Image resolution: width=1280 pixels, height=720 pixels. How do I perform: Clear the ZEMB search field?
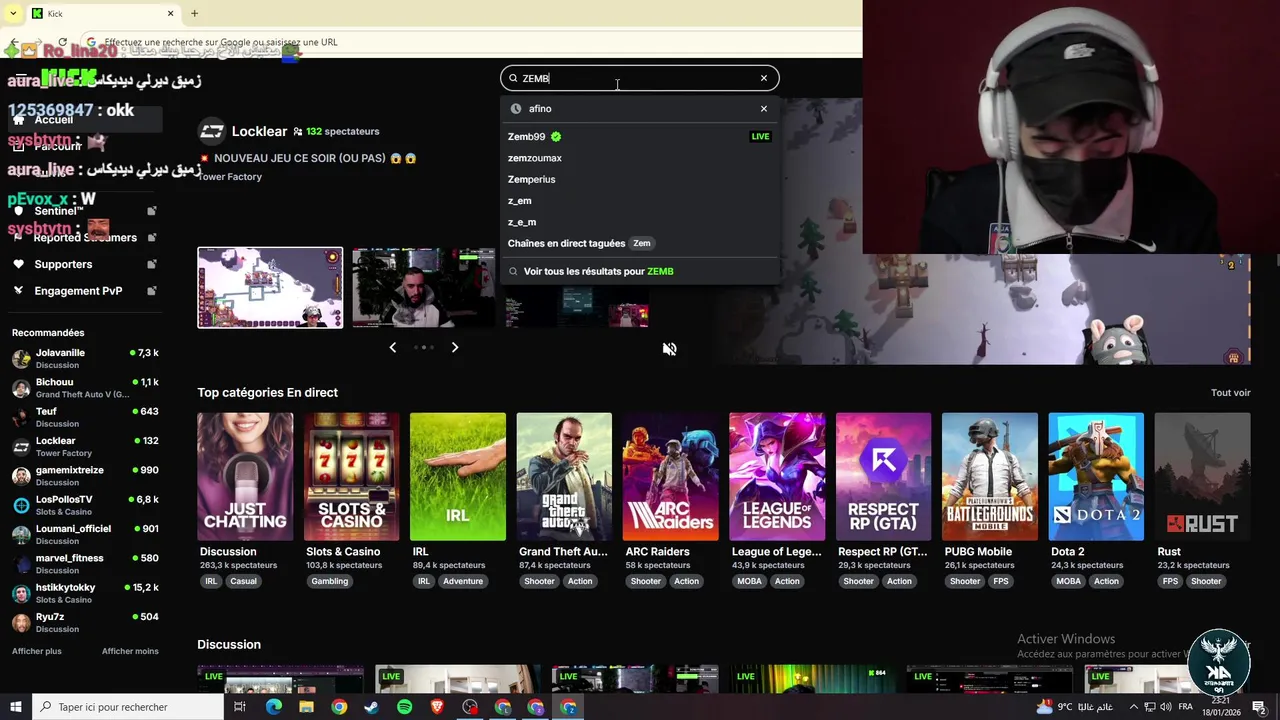[764, 78]
